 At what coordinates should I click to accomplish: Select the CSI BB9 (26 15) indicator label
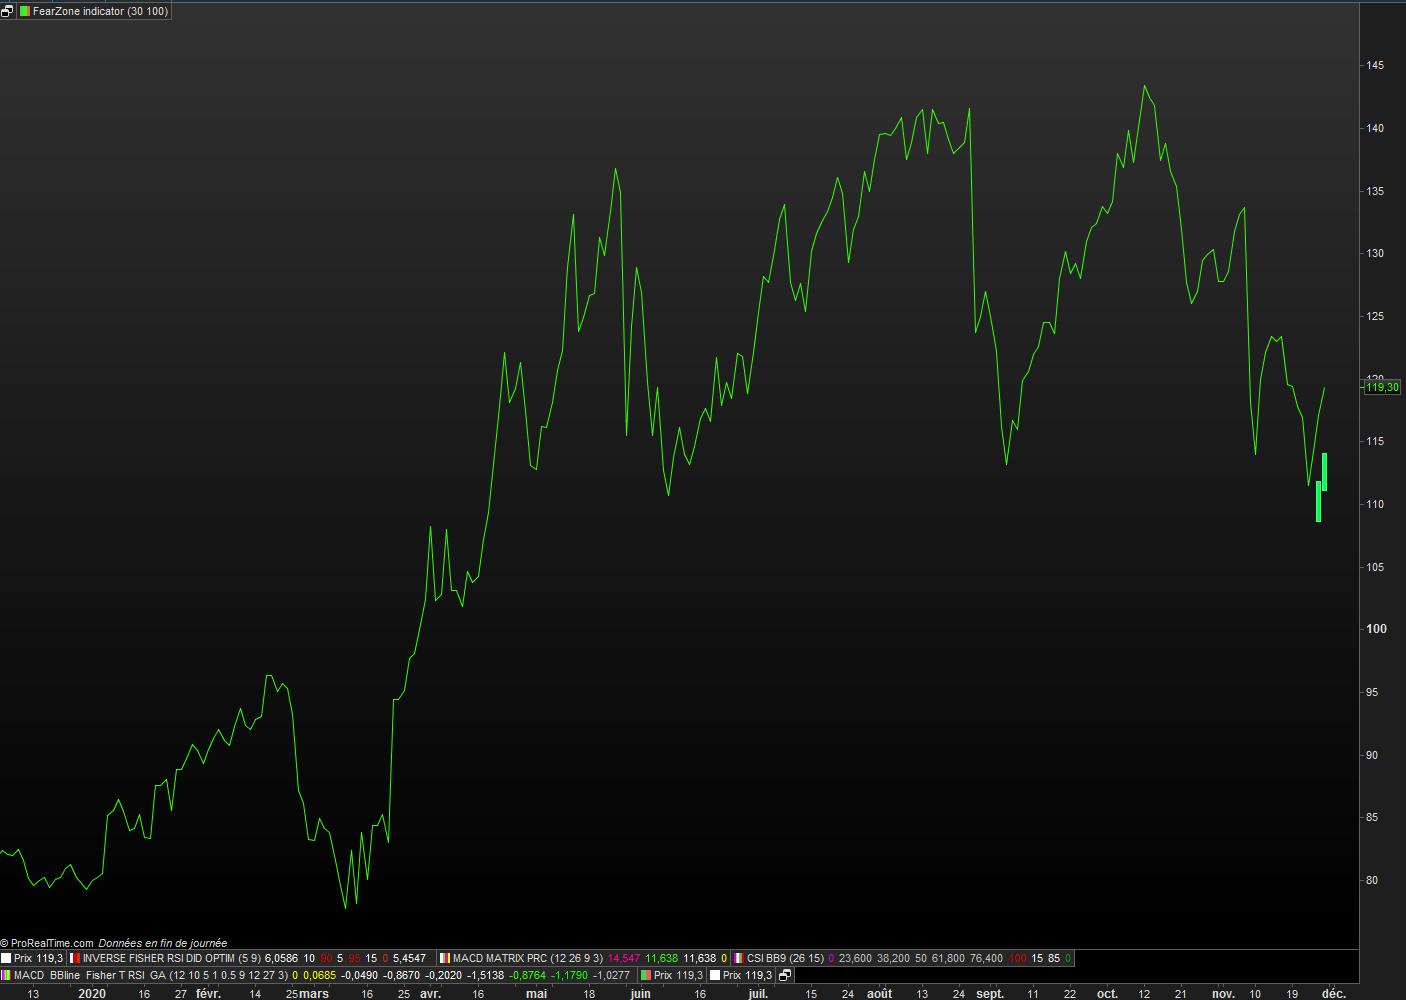pyautogui.click(x=785, y=958)
